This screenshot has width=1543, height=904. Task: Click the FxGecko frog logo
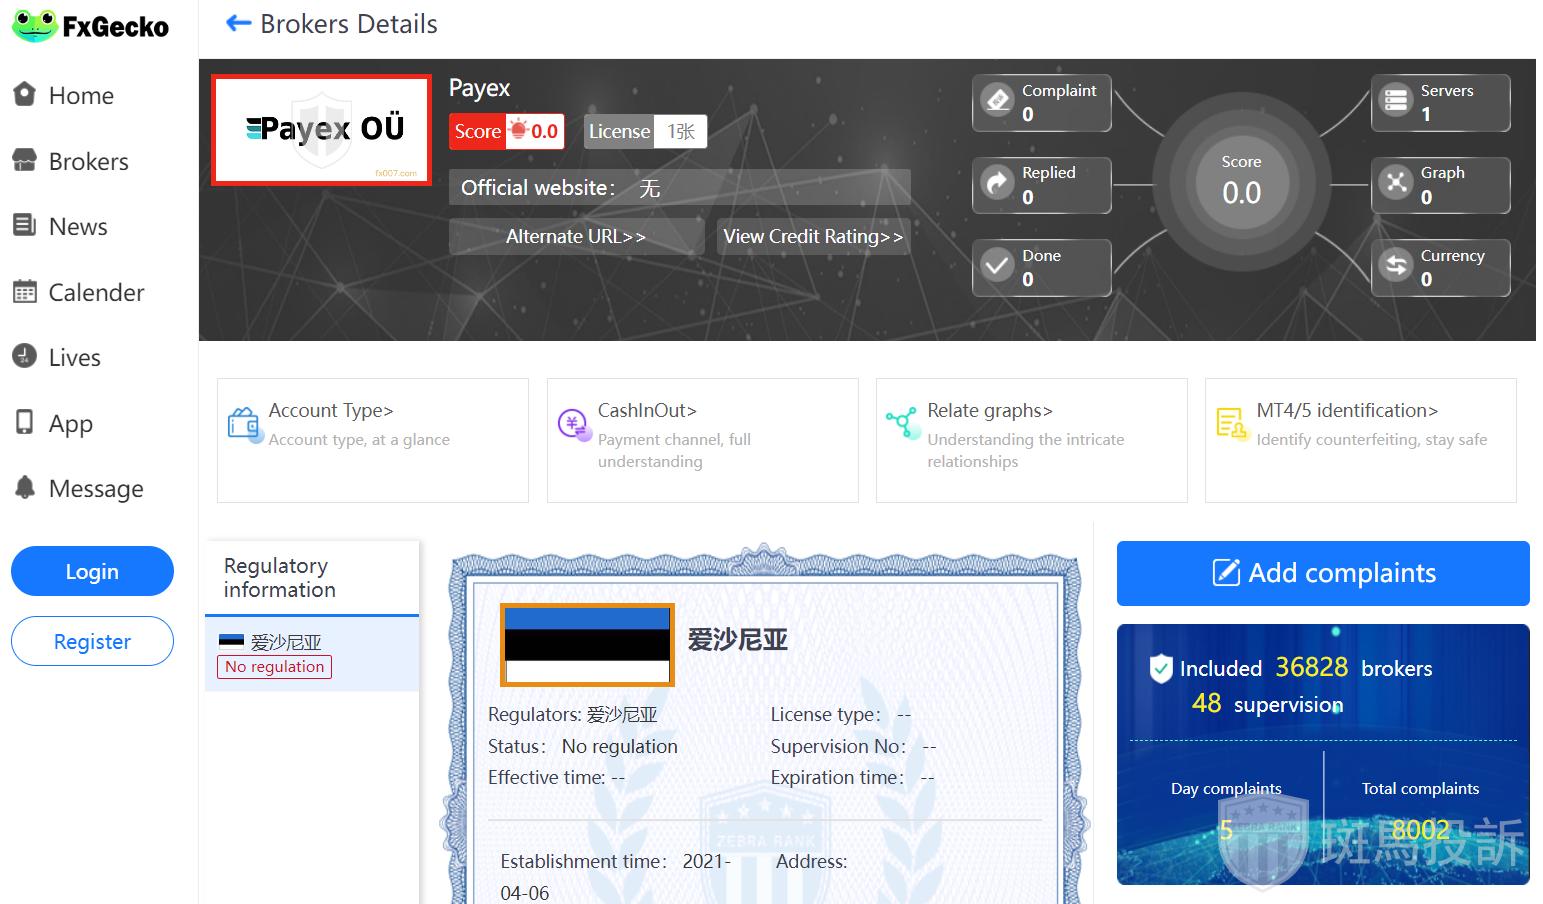36,26
